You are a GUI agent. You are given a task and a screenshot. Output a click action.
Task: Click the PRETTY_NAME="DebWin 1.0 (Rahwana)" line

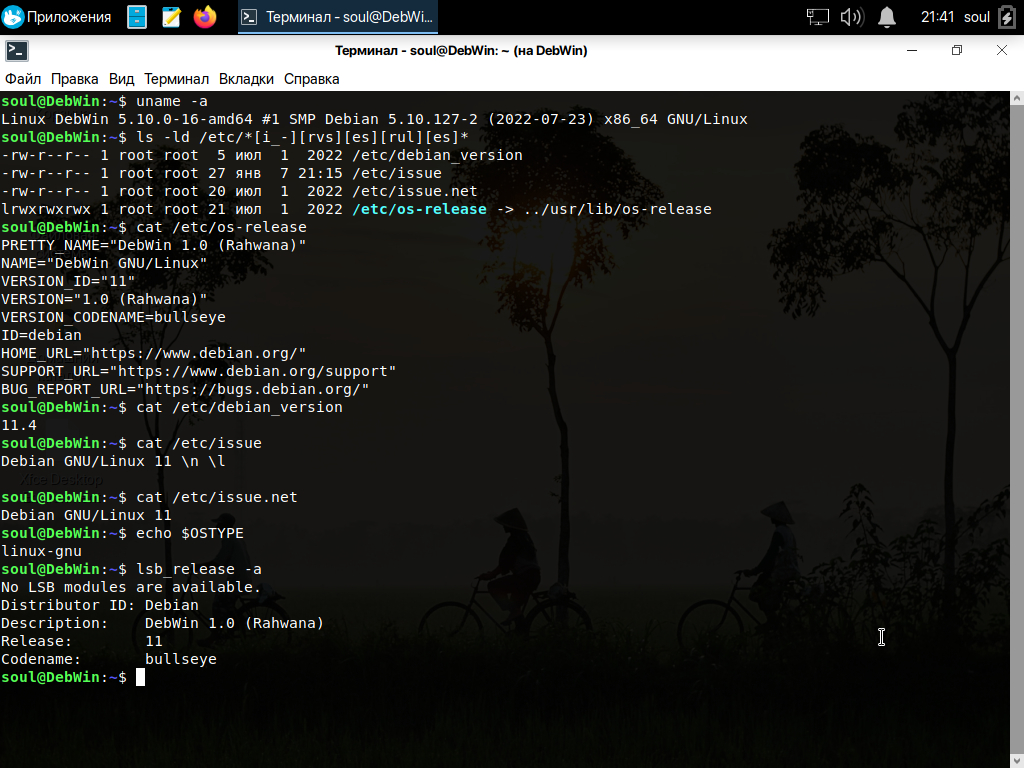pos(153,246)
